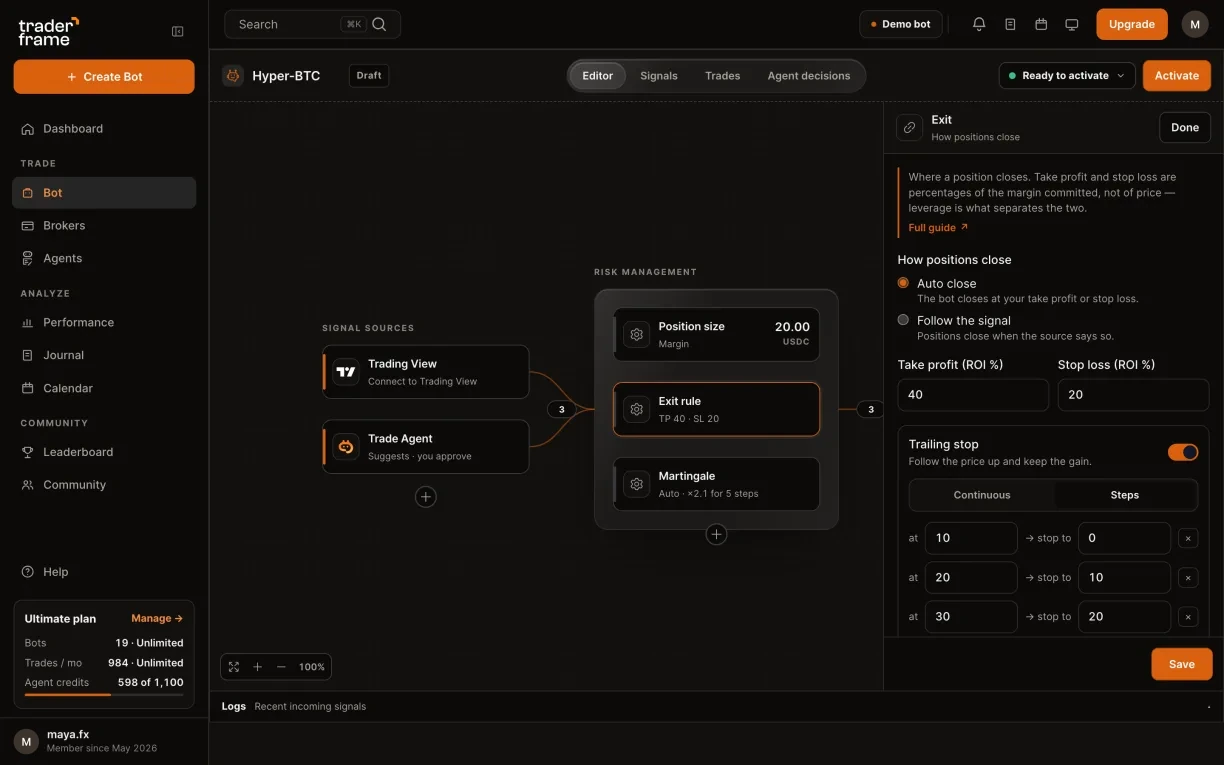Switch trailing stop mode to Continuous
1224x765 pixels.
(x=982, y=495)
